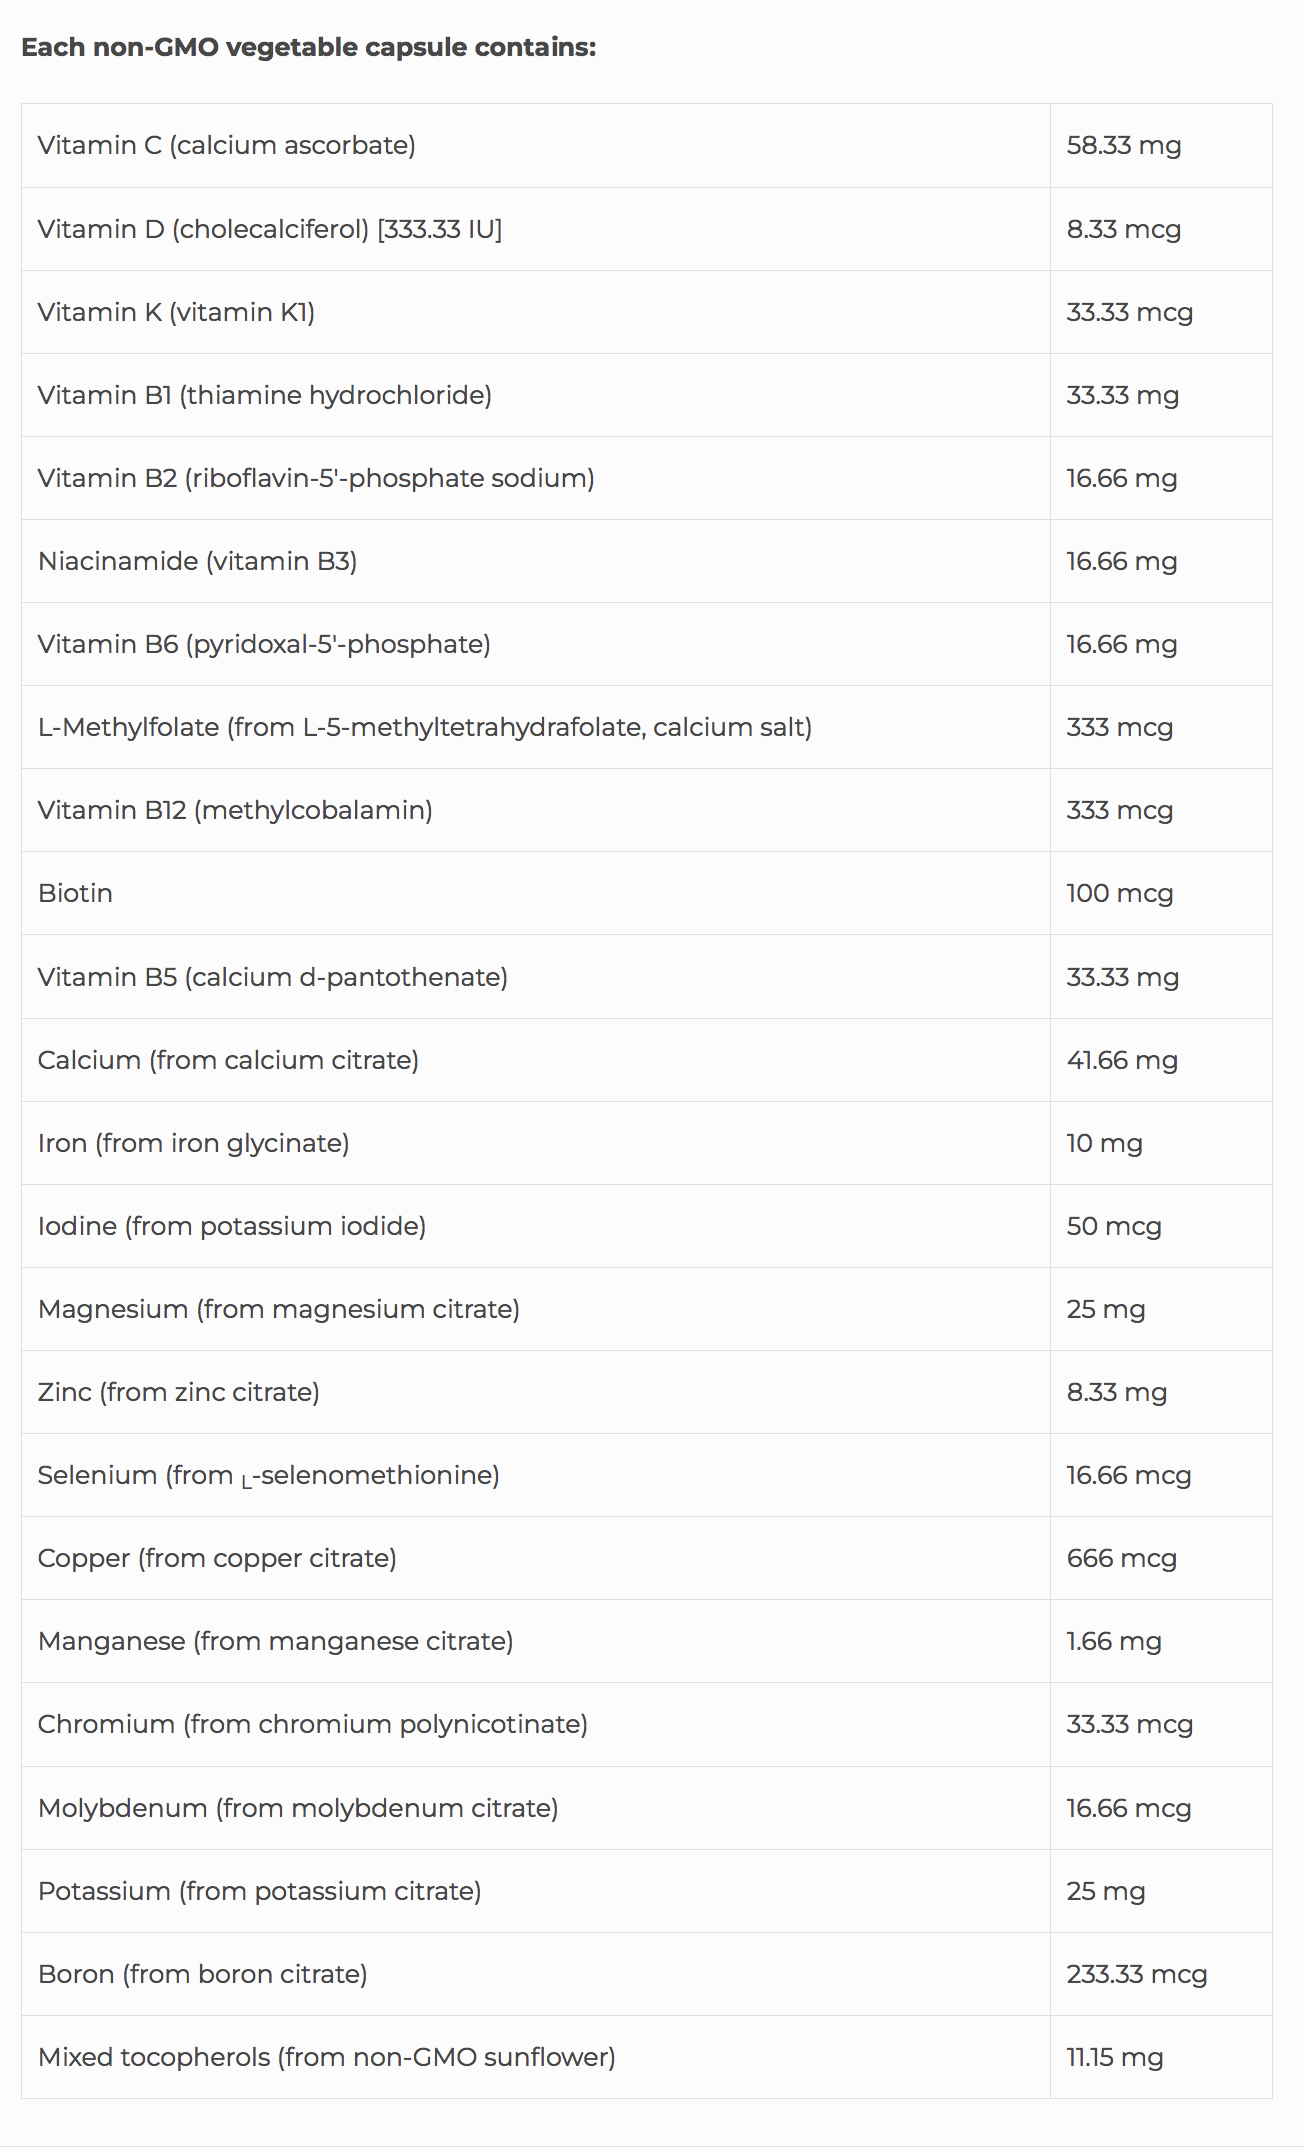Click the Vitamin K (vitamin K1) entry

pos(176,312)
